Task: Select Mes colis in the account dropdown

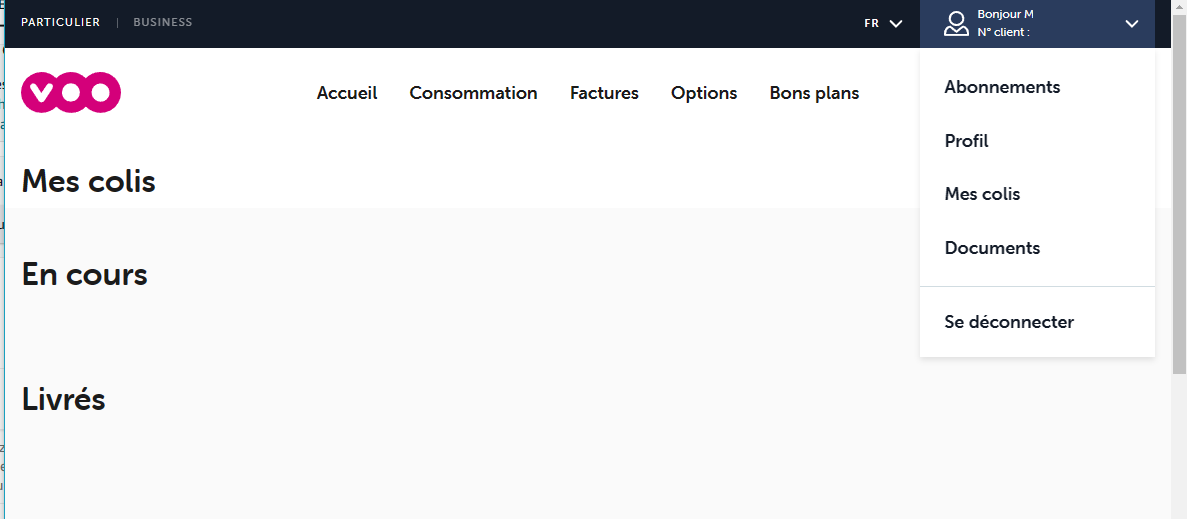Action: (x=982, y=194)
